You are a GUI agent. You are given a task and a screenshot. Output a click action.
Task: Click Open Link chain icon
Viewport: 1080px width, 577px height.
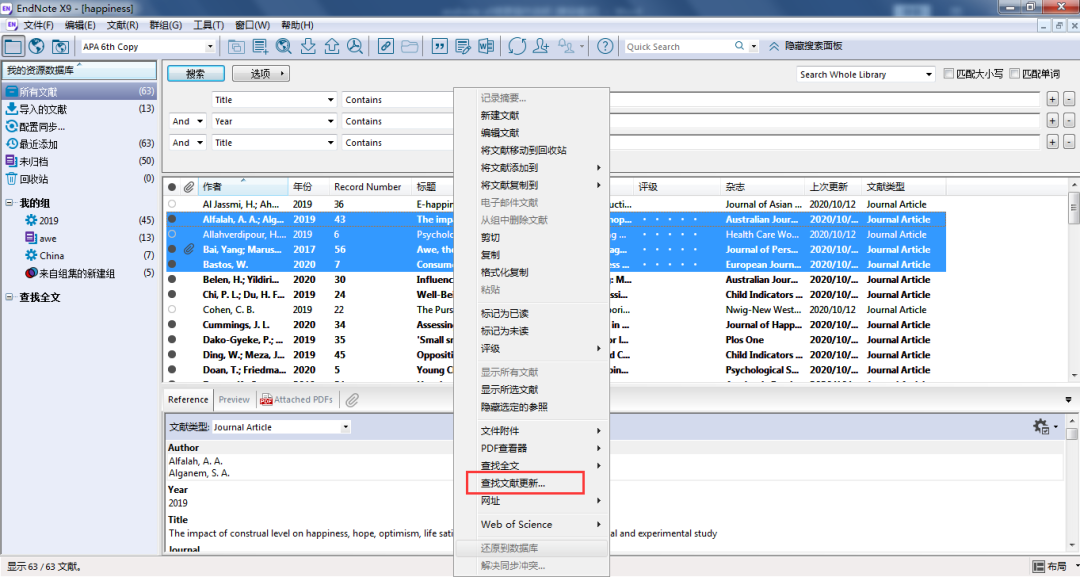(x=386, y=46)
